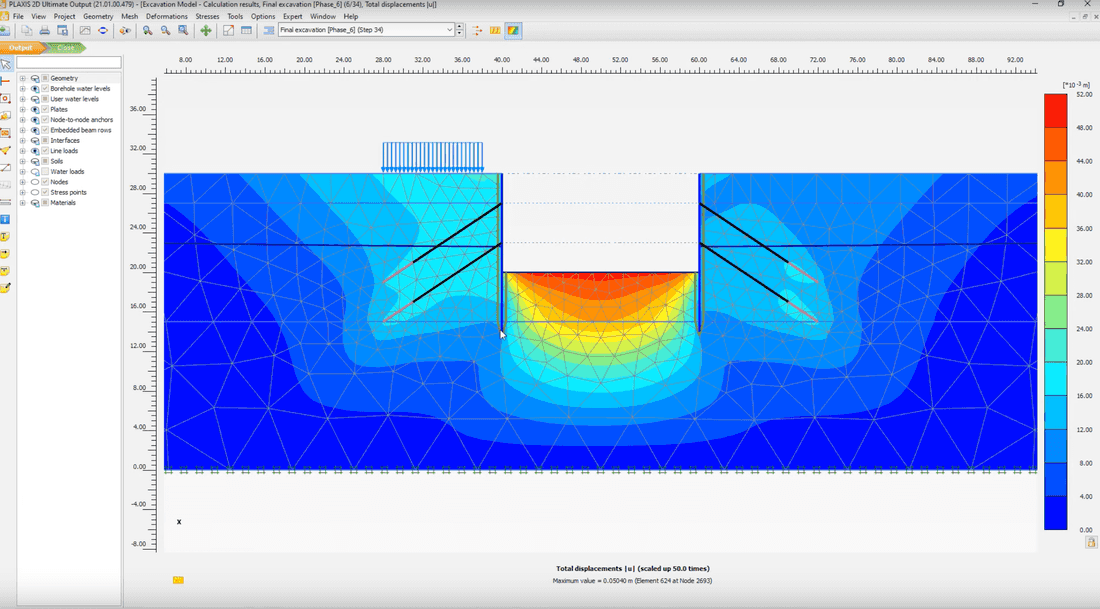Expand the User water levels tree node
This screenshot has height=609, width=1100.
point(22,99)
